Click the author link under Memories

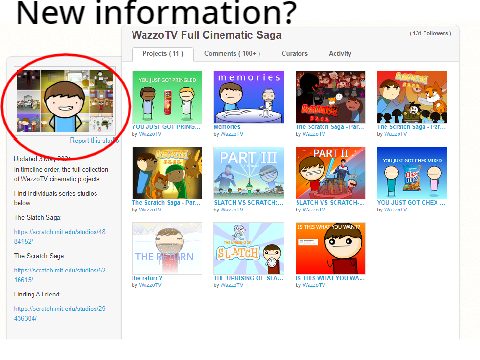[x=232, y=134]
